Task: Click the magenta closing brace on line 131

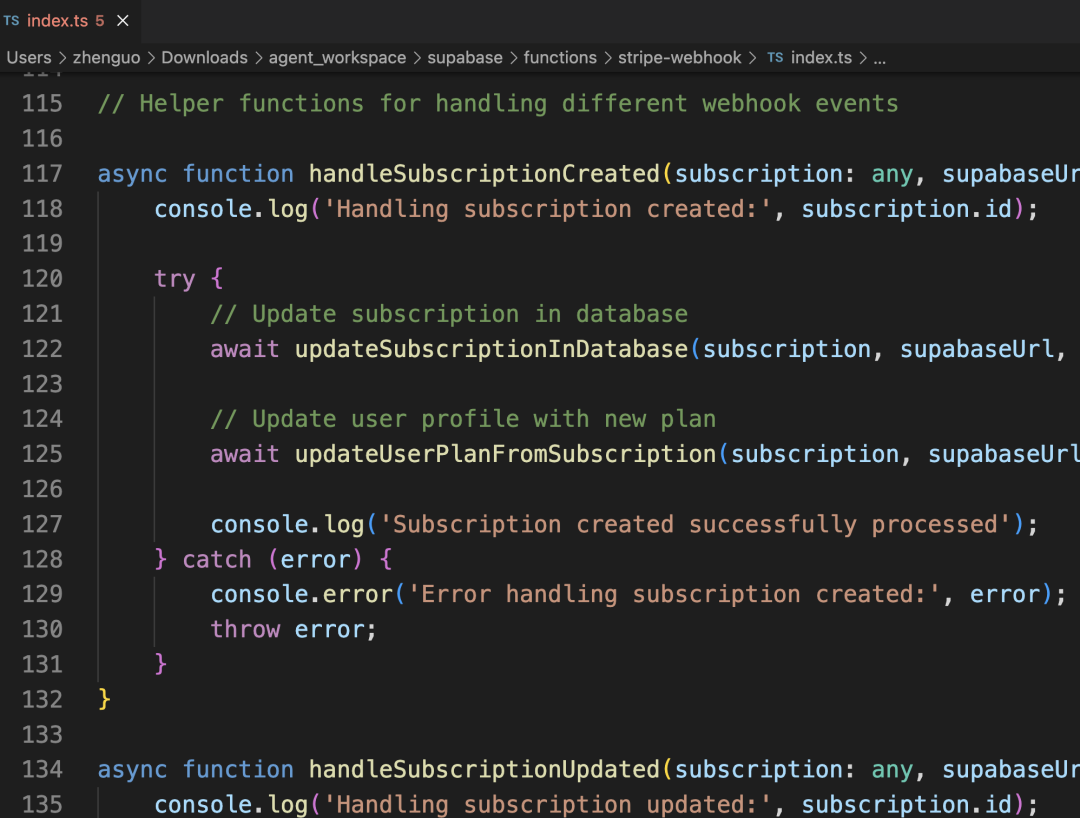Action: 160,664
